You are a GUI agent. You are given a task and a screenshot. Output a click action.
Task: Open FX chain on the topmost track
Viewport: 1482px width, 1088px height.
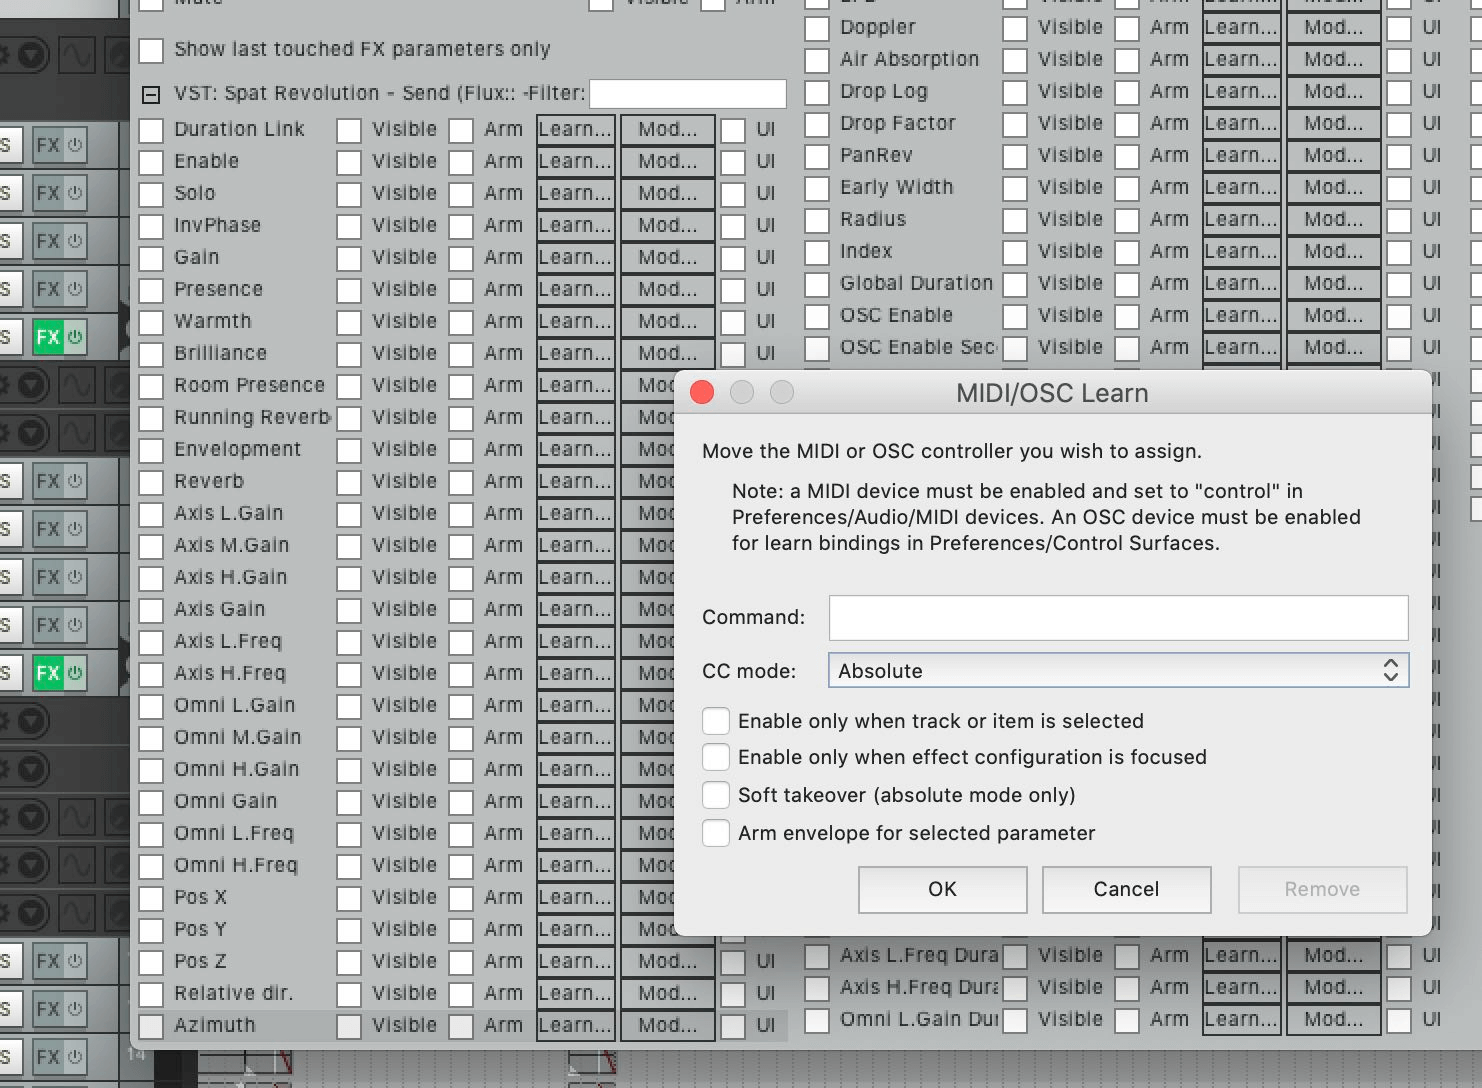(47, 145)
